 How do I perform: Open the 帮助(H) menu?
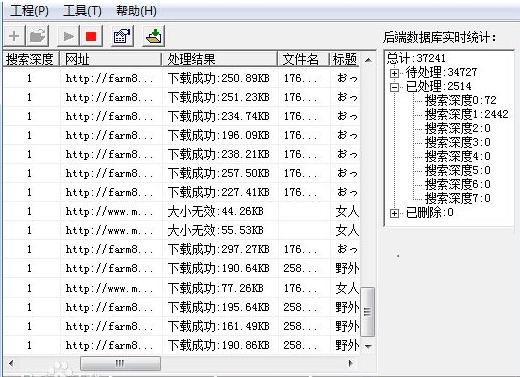pyautogui.click(x=136, y=11)
